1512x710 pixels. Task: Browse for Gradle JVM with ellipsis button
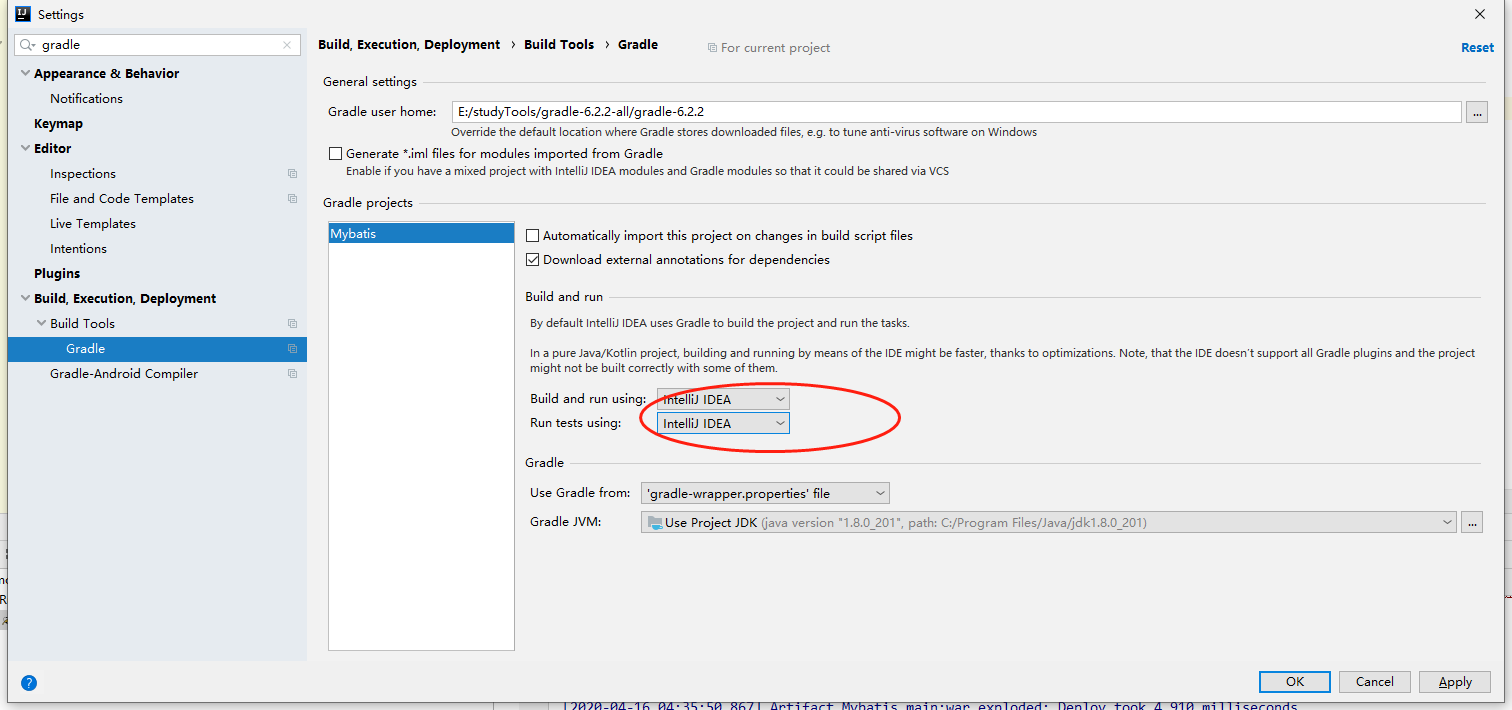tap(1471, 522)
